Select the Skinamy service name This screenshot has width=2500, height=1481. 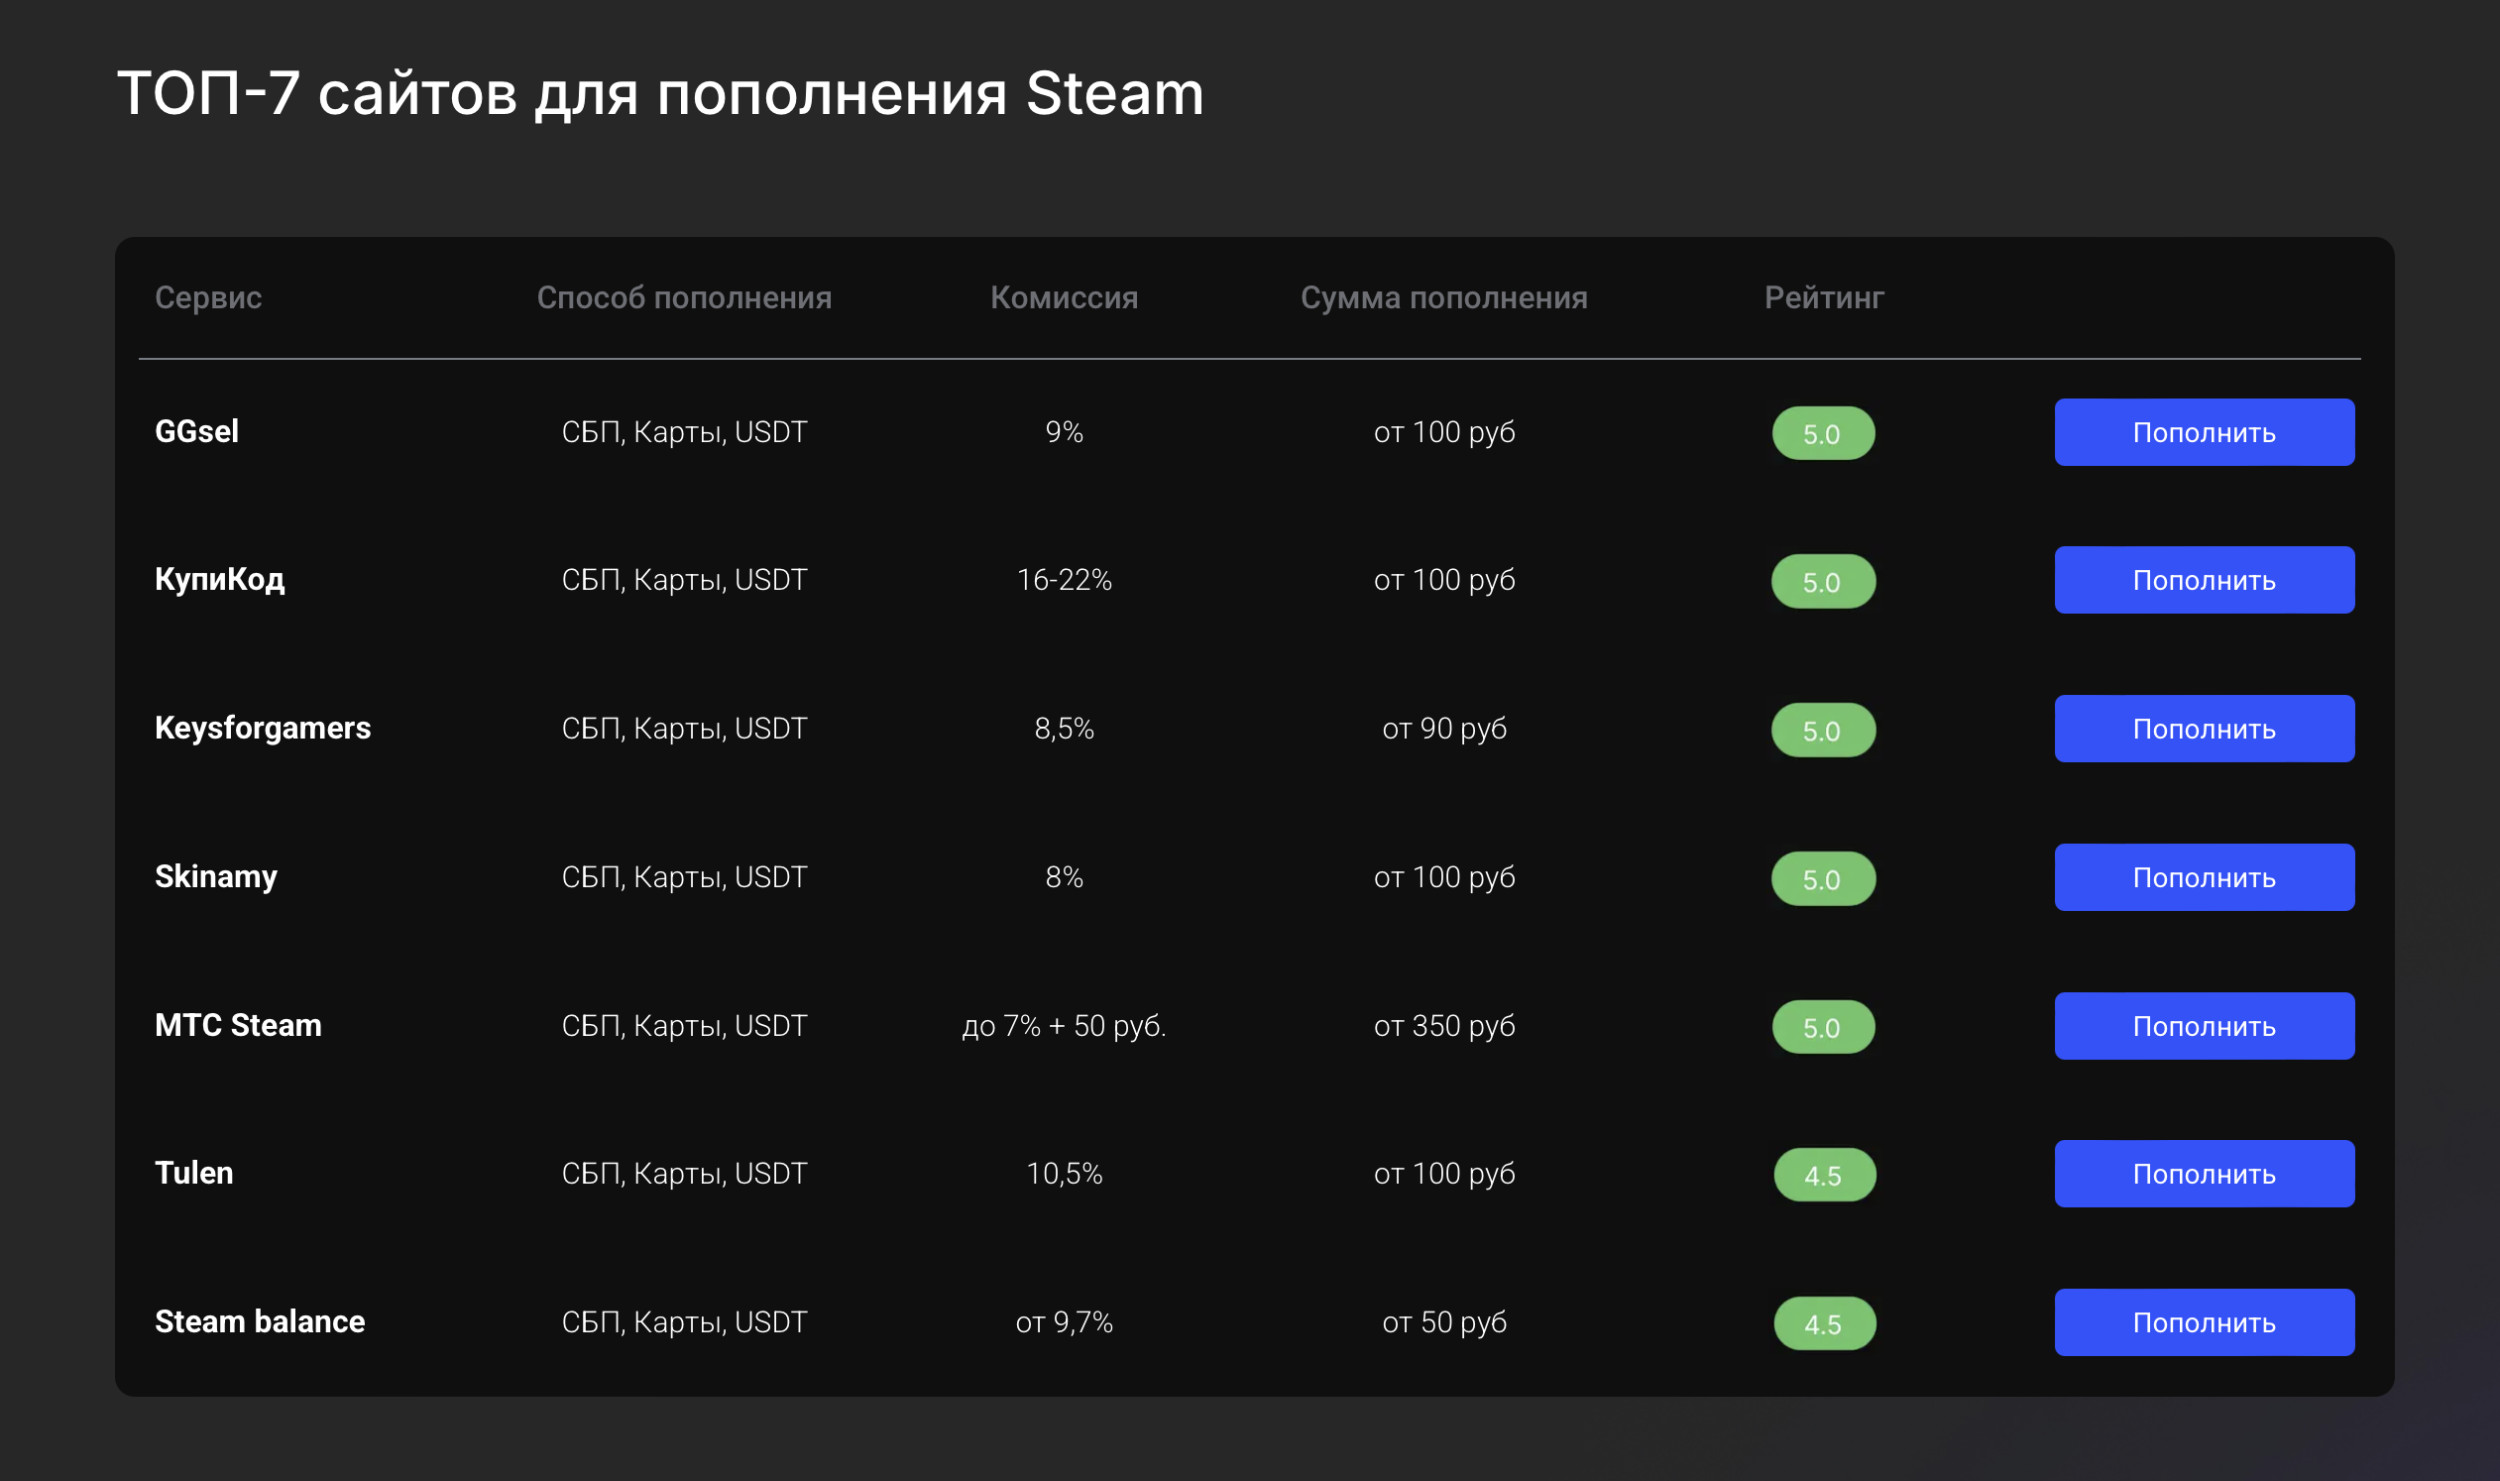[216, 876]
